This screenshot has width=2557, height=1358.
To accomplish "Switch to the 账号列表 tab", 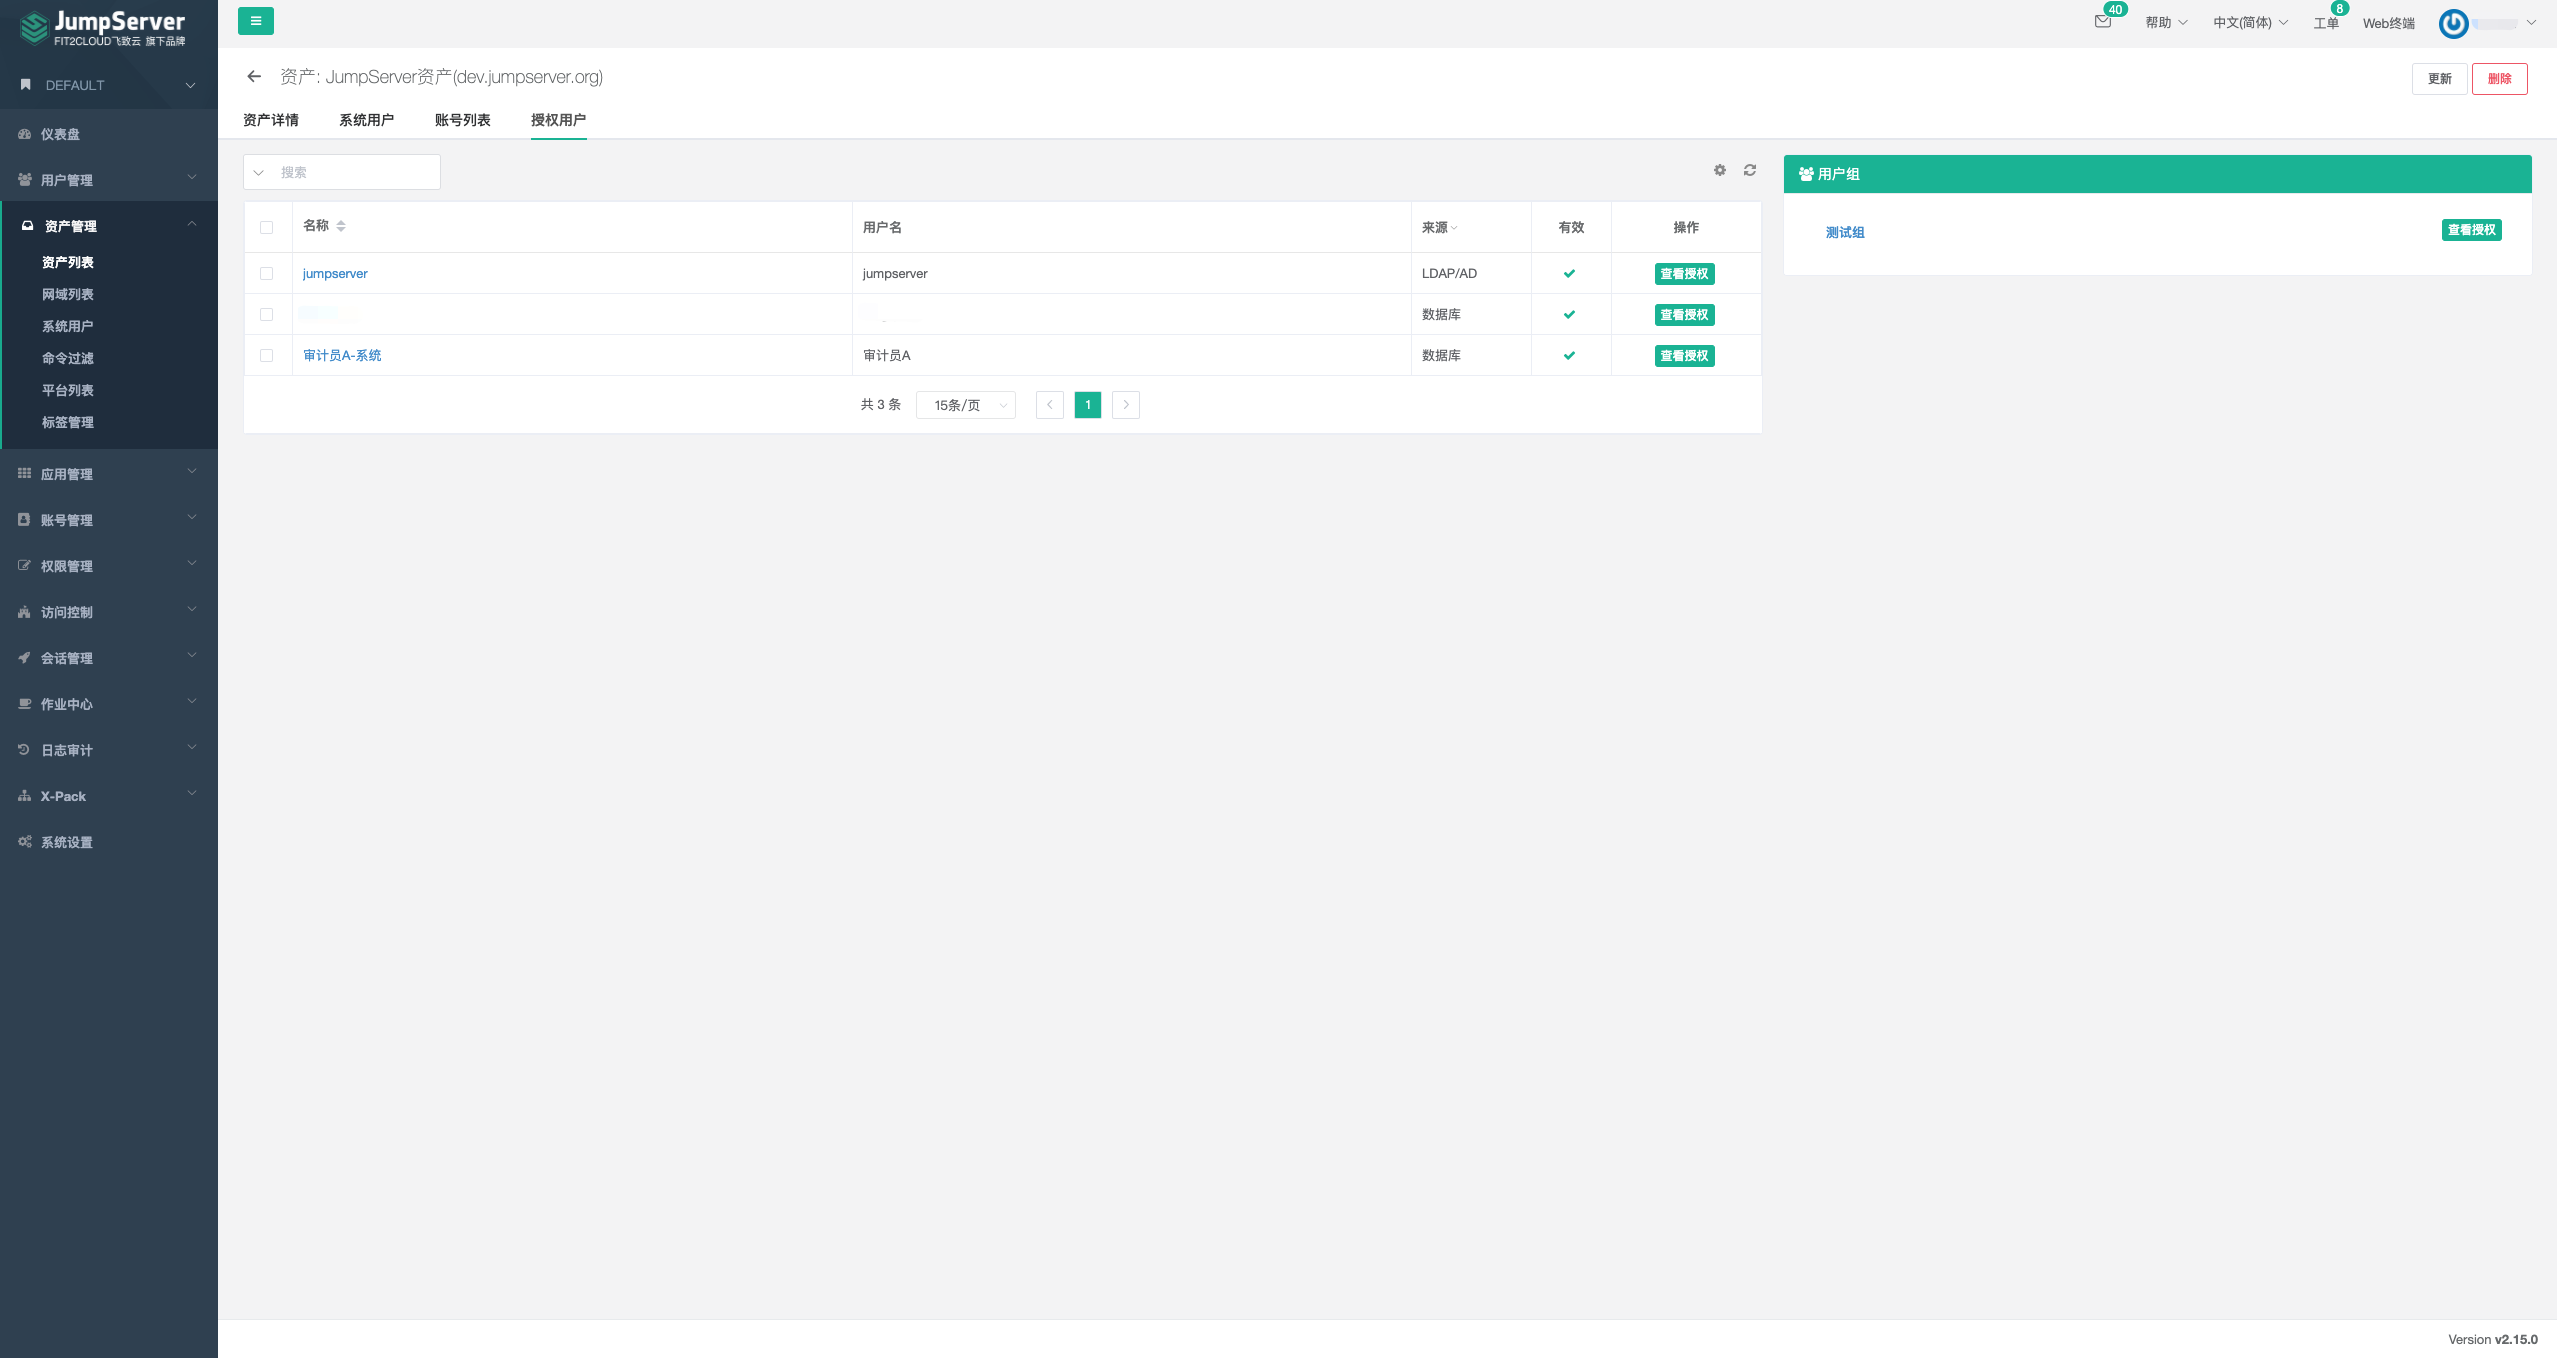I will (462, 120).
